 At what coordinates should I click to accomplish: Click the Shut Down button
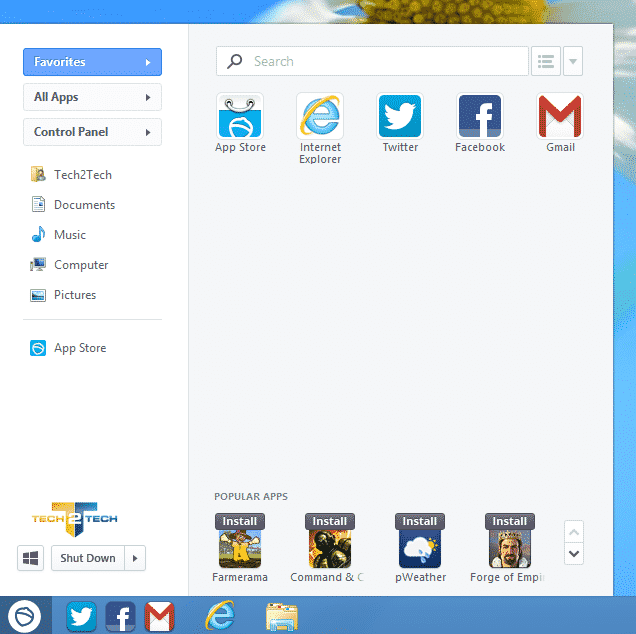click(x=87, y=558)
